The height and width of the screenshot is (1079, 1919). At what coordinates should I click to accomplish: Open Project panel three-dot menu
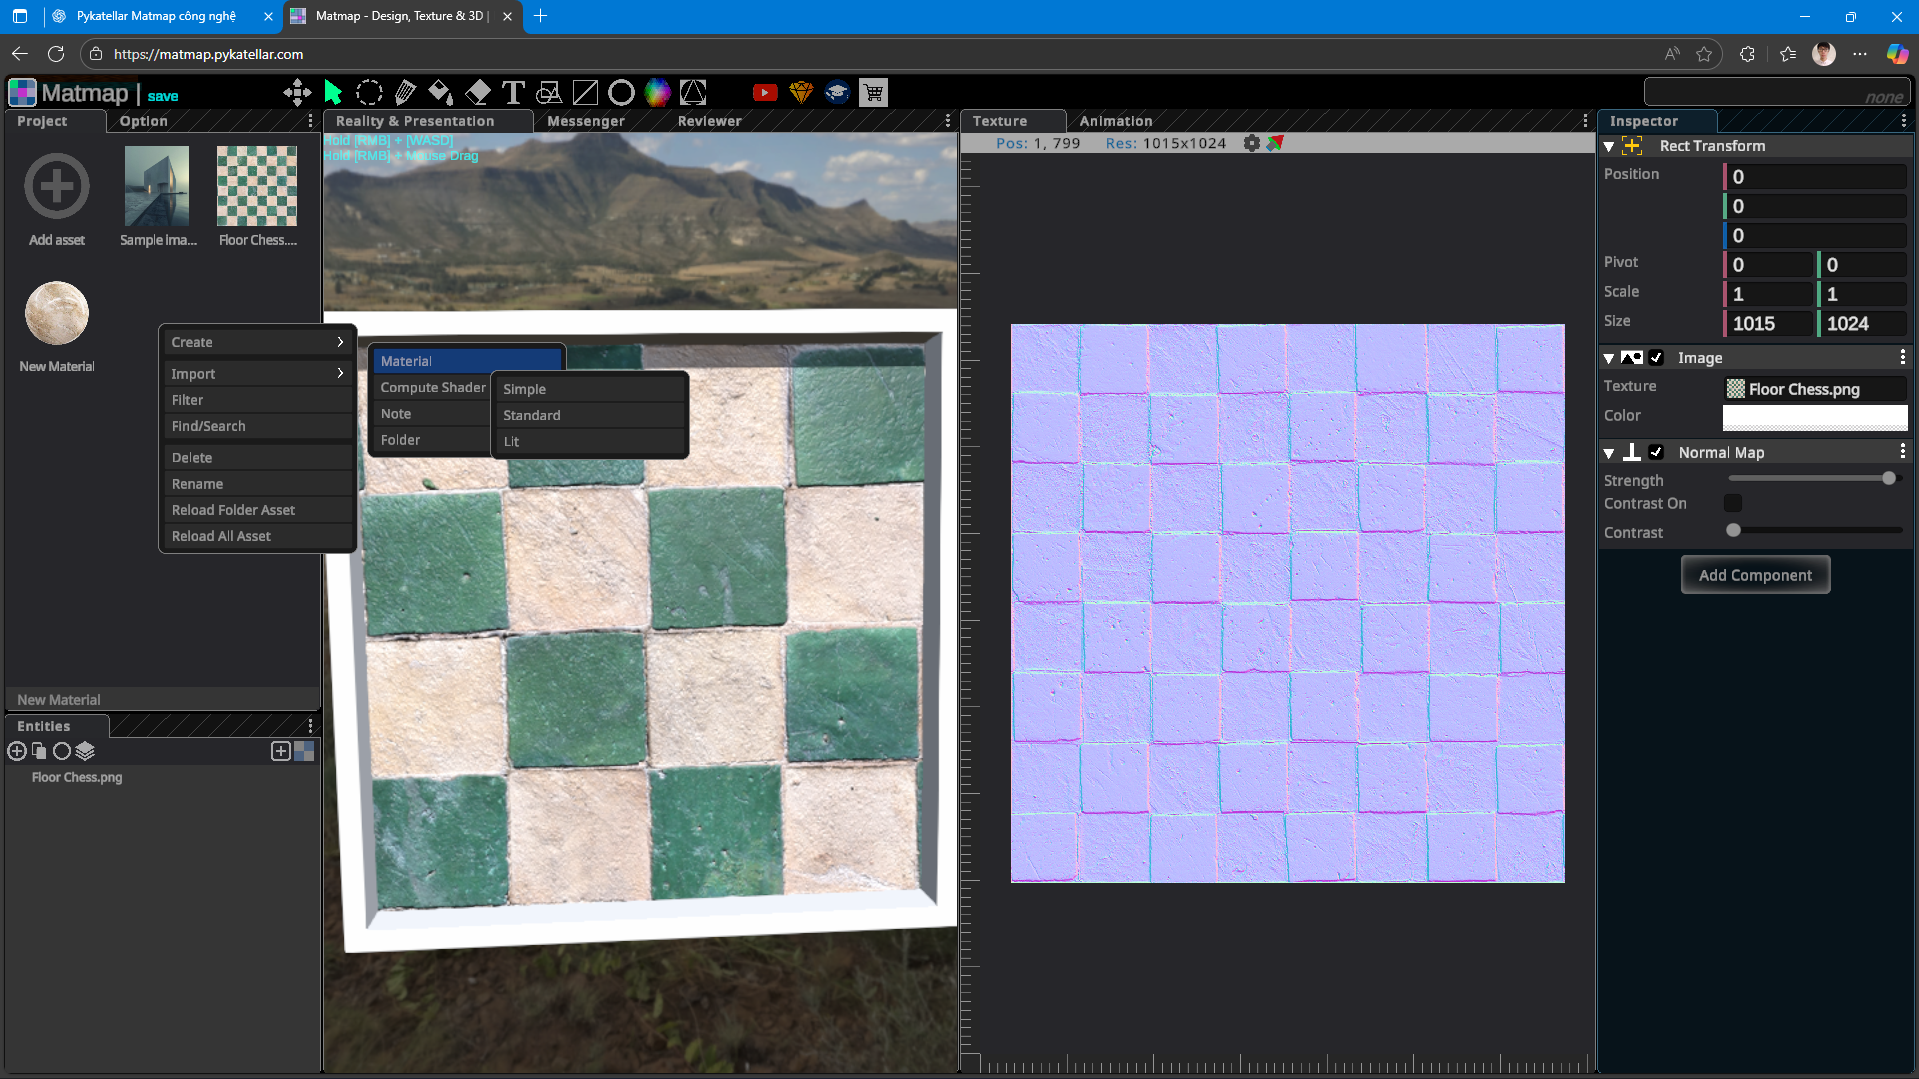click(310, 121)
